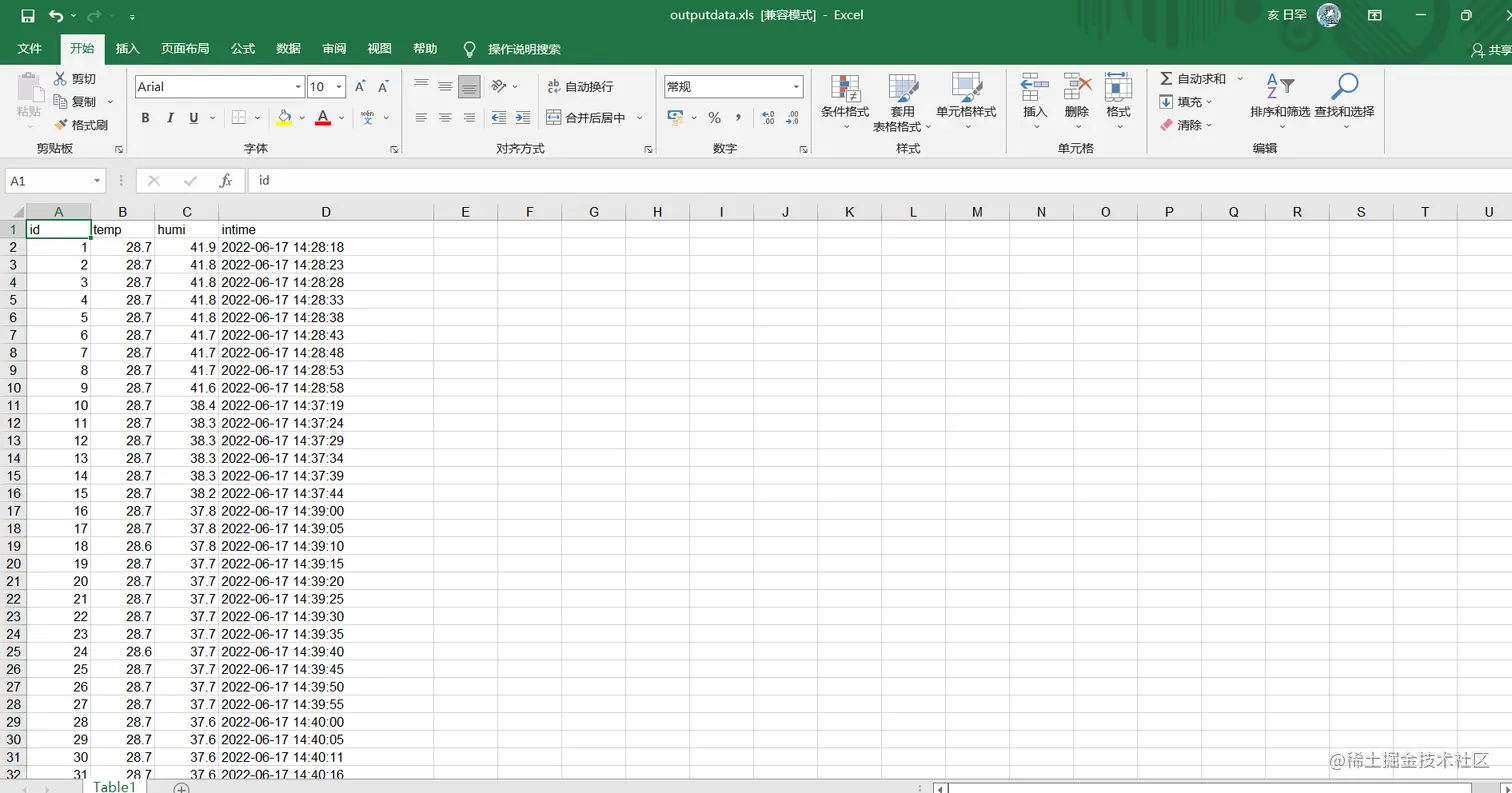Open the 格式 cell format menu
Screen dimensions: 1512x793
pos(1118,102)
